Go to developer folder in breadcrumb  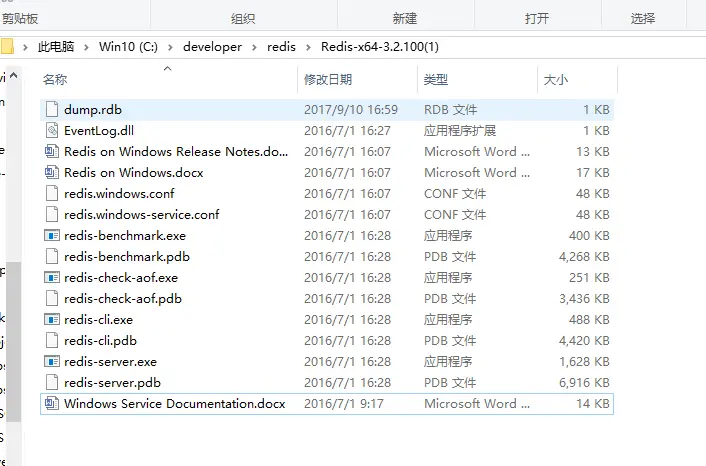click(x=213, y=47)
